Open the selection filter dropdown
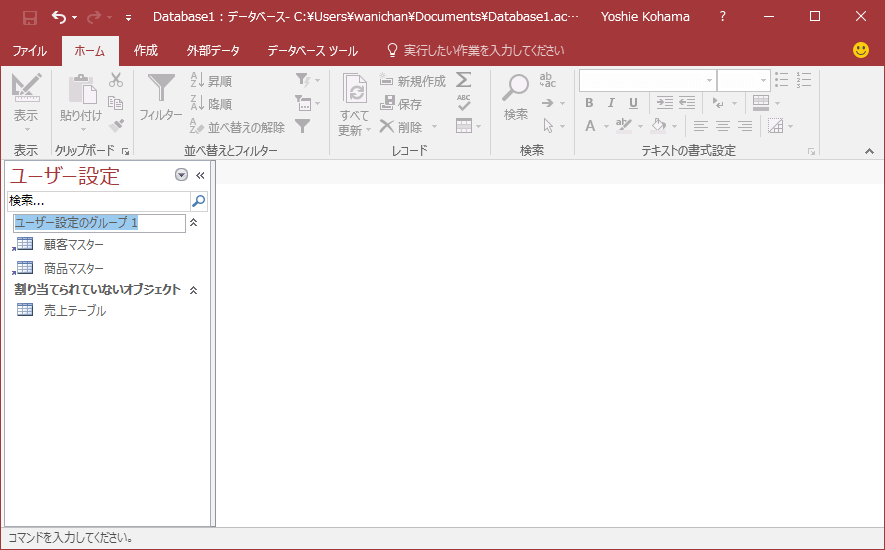Screen dimensions: 885x550 [x=308, y=80]
